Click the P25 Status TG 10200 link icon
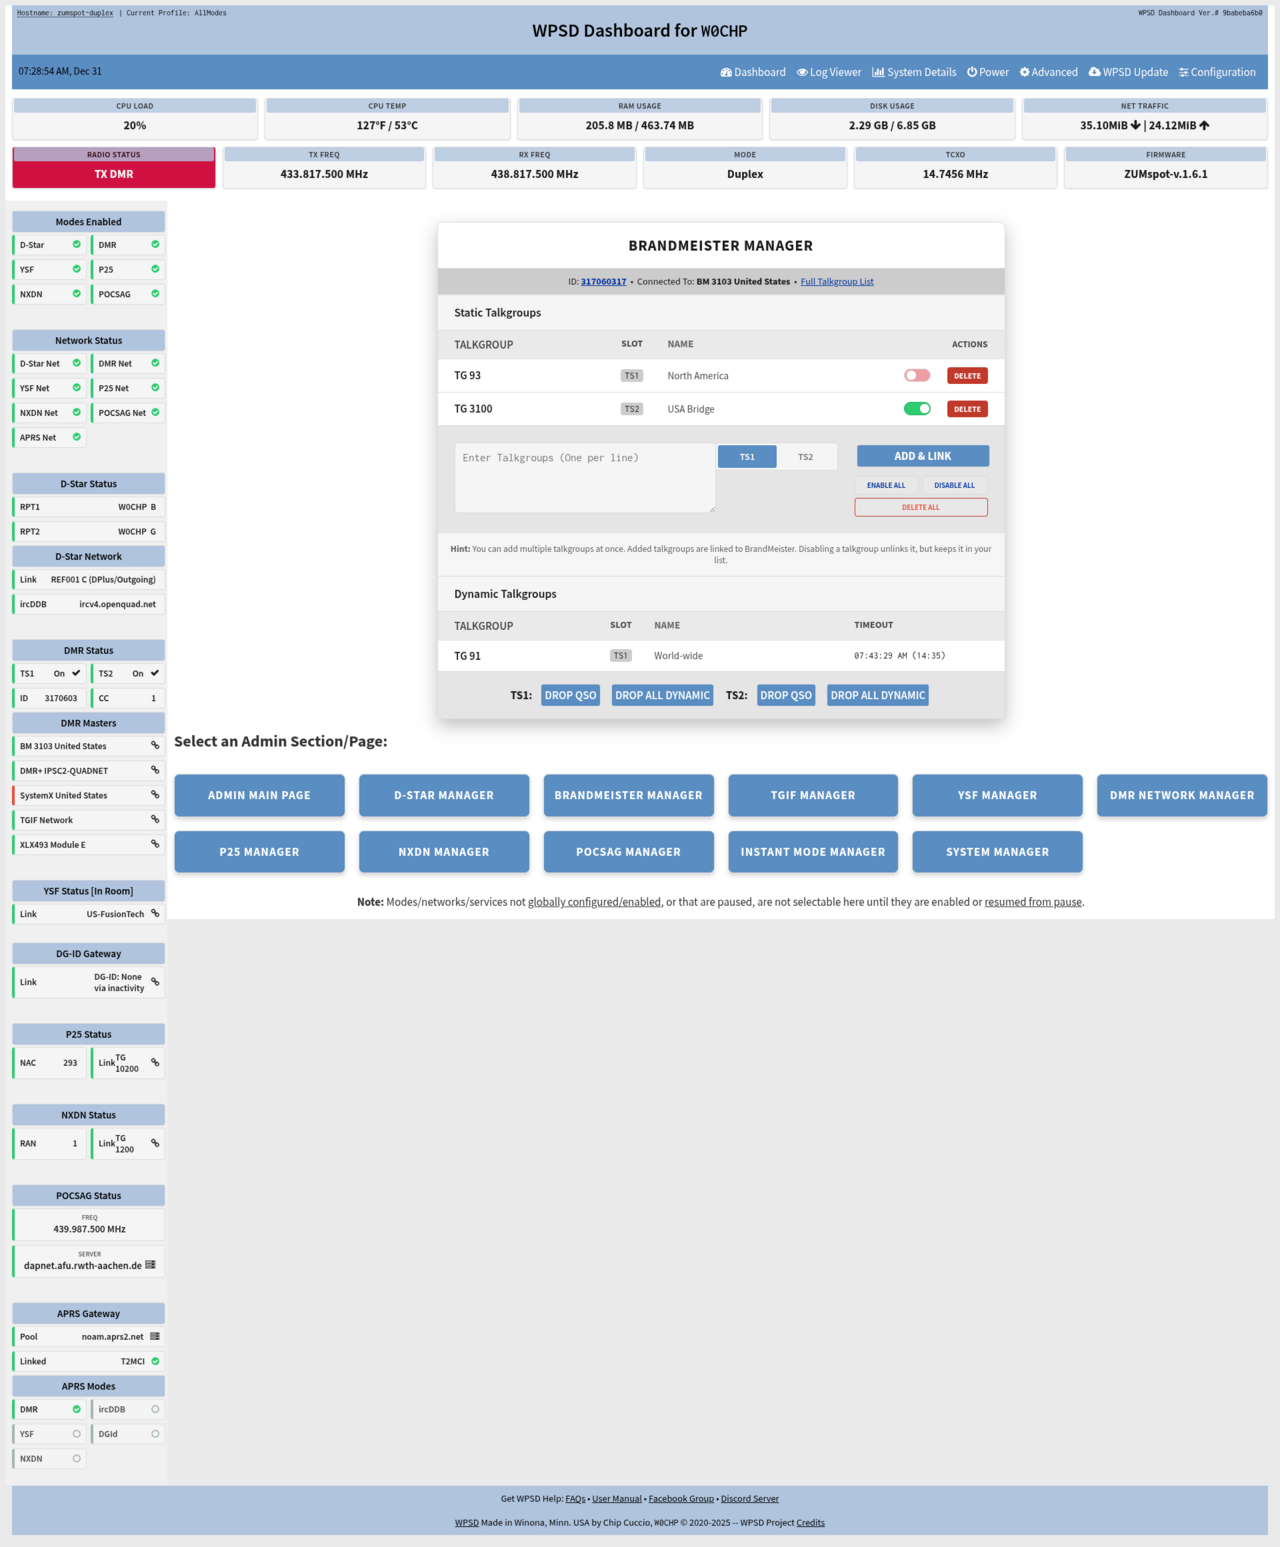 tap(155, 1063)
